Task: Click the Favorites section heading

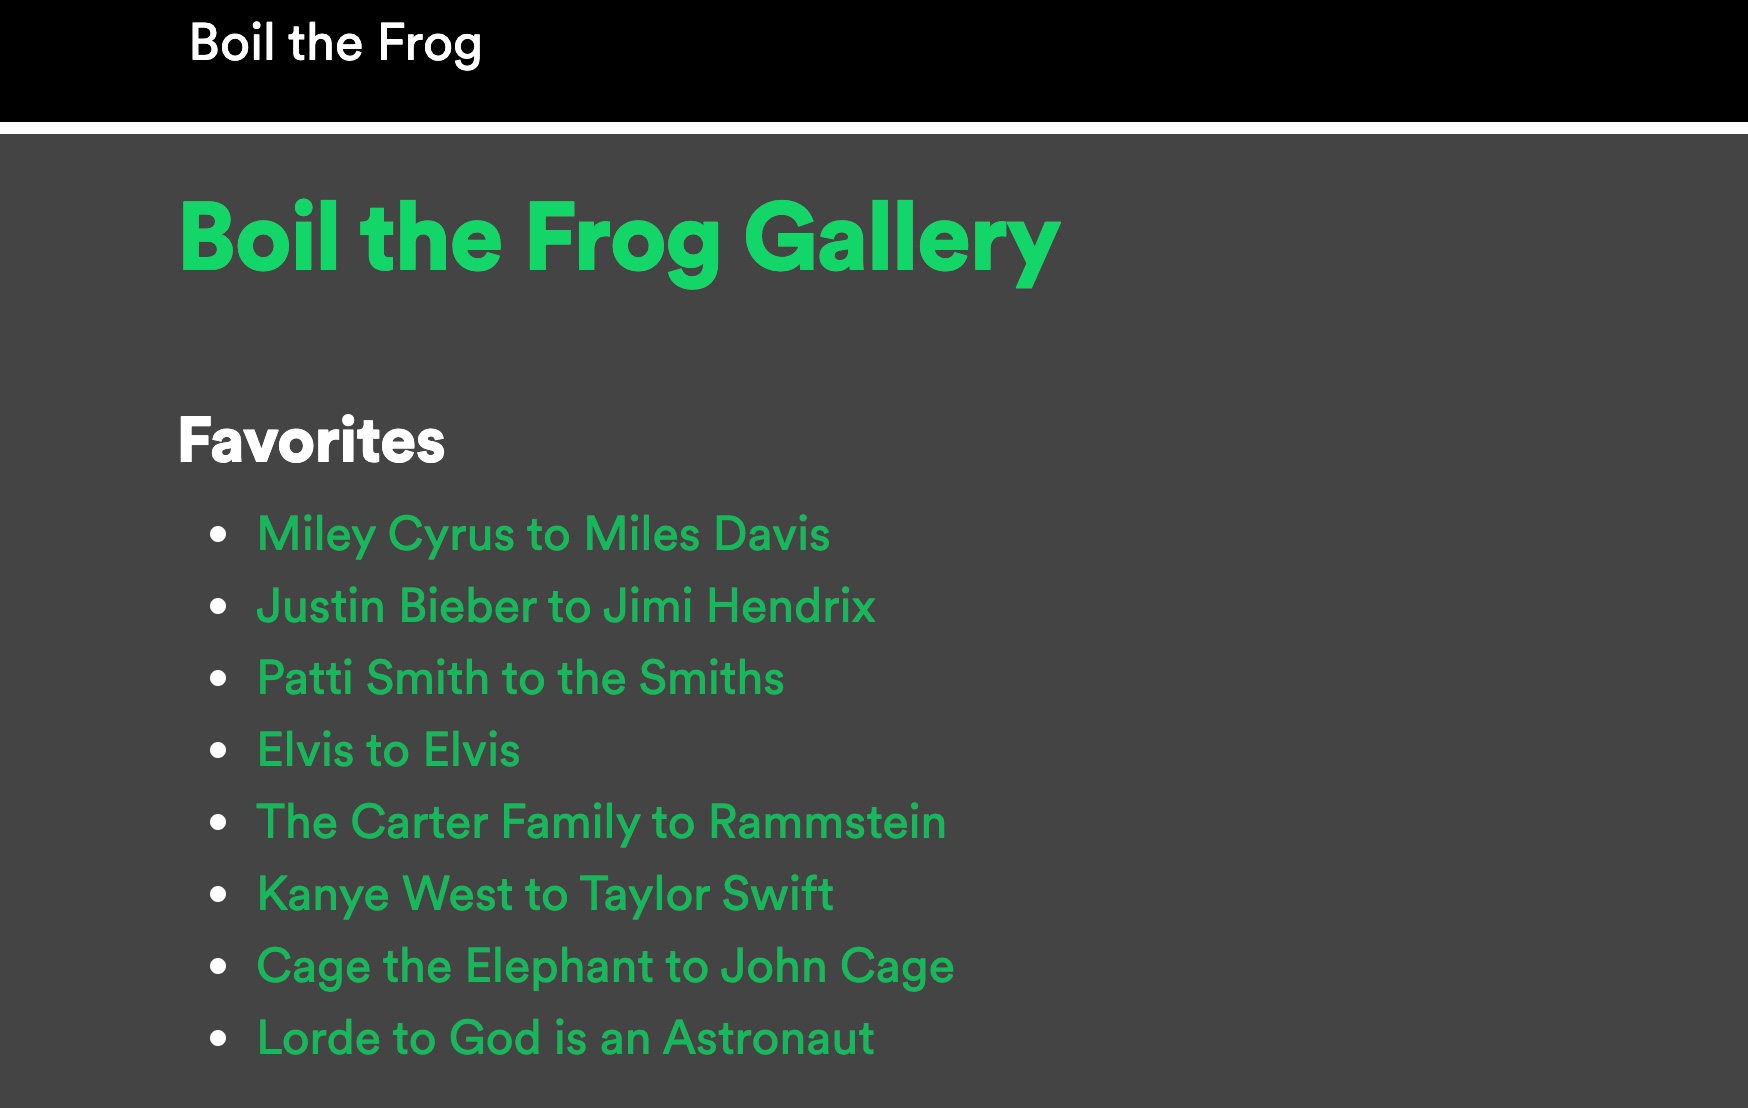Action: pyautogui.click(x=311, y=441)
